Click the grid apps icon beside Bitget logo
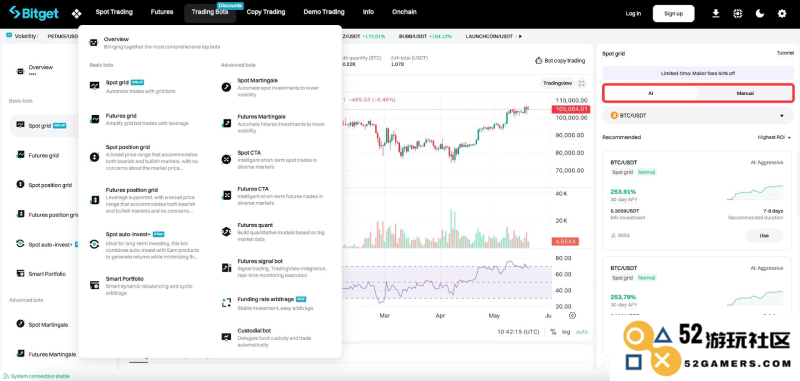The width and height of the screenshot is (800, 381). tap(77, 14)
